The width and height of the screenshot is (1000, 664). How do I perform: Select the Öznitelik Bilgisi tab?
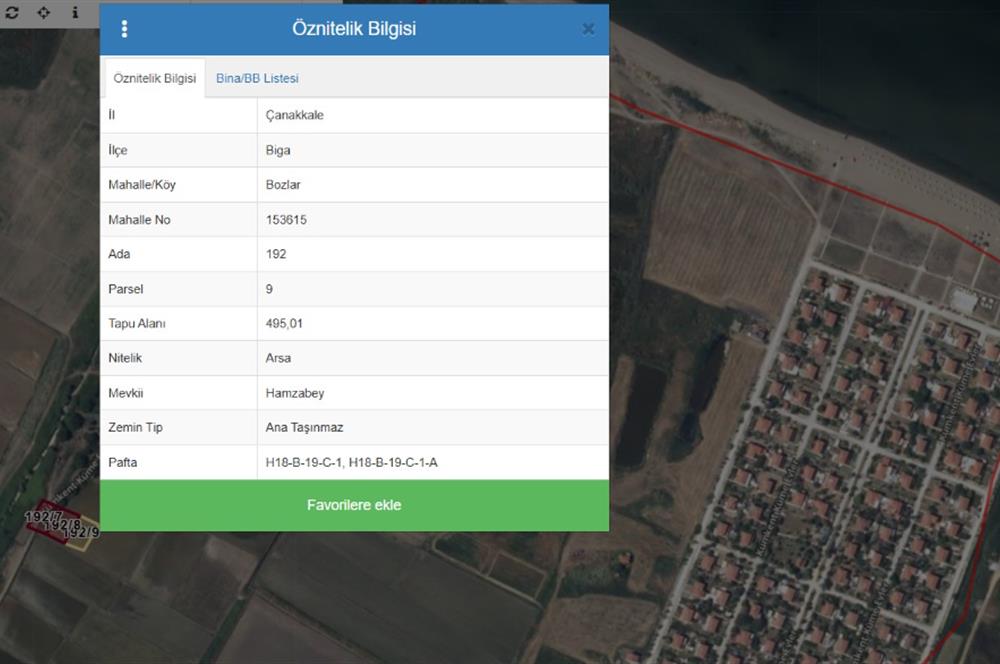(x=153, y=76)
